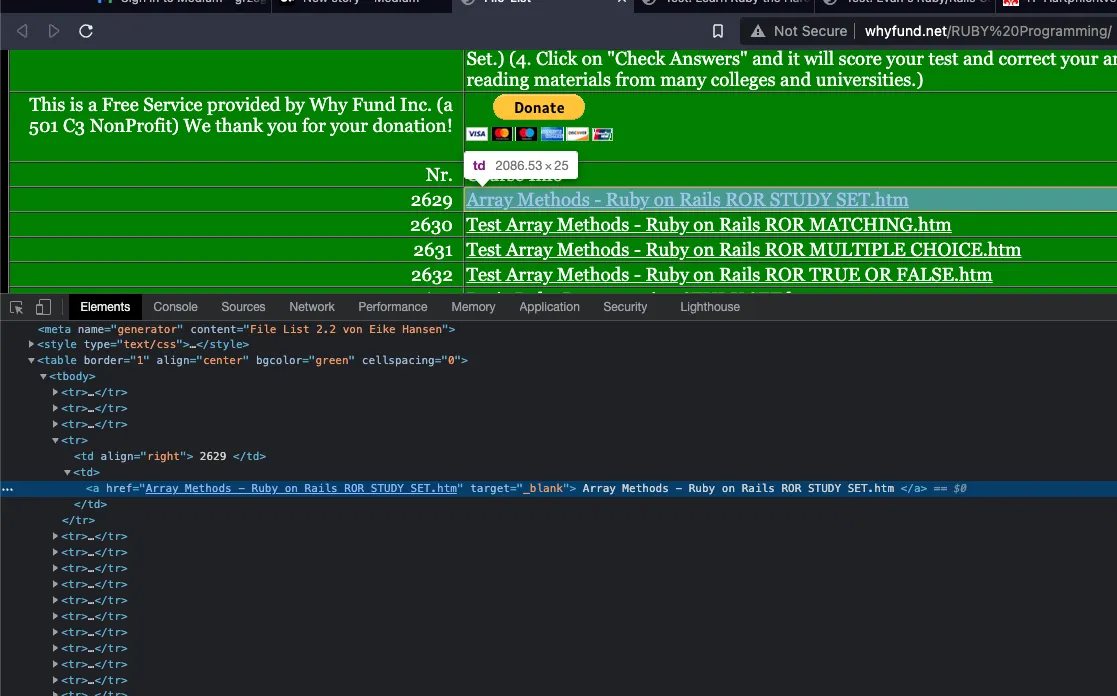Image resolution: width=1117 pixels, height=696 pixels.
Task: Click the bookmark icon in address bar
Action: (718, 31)
